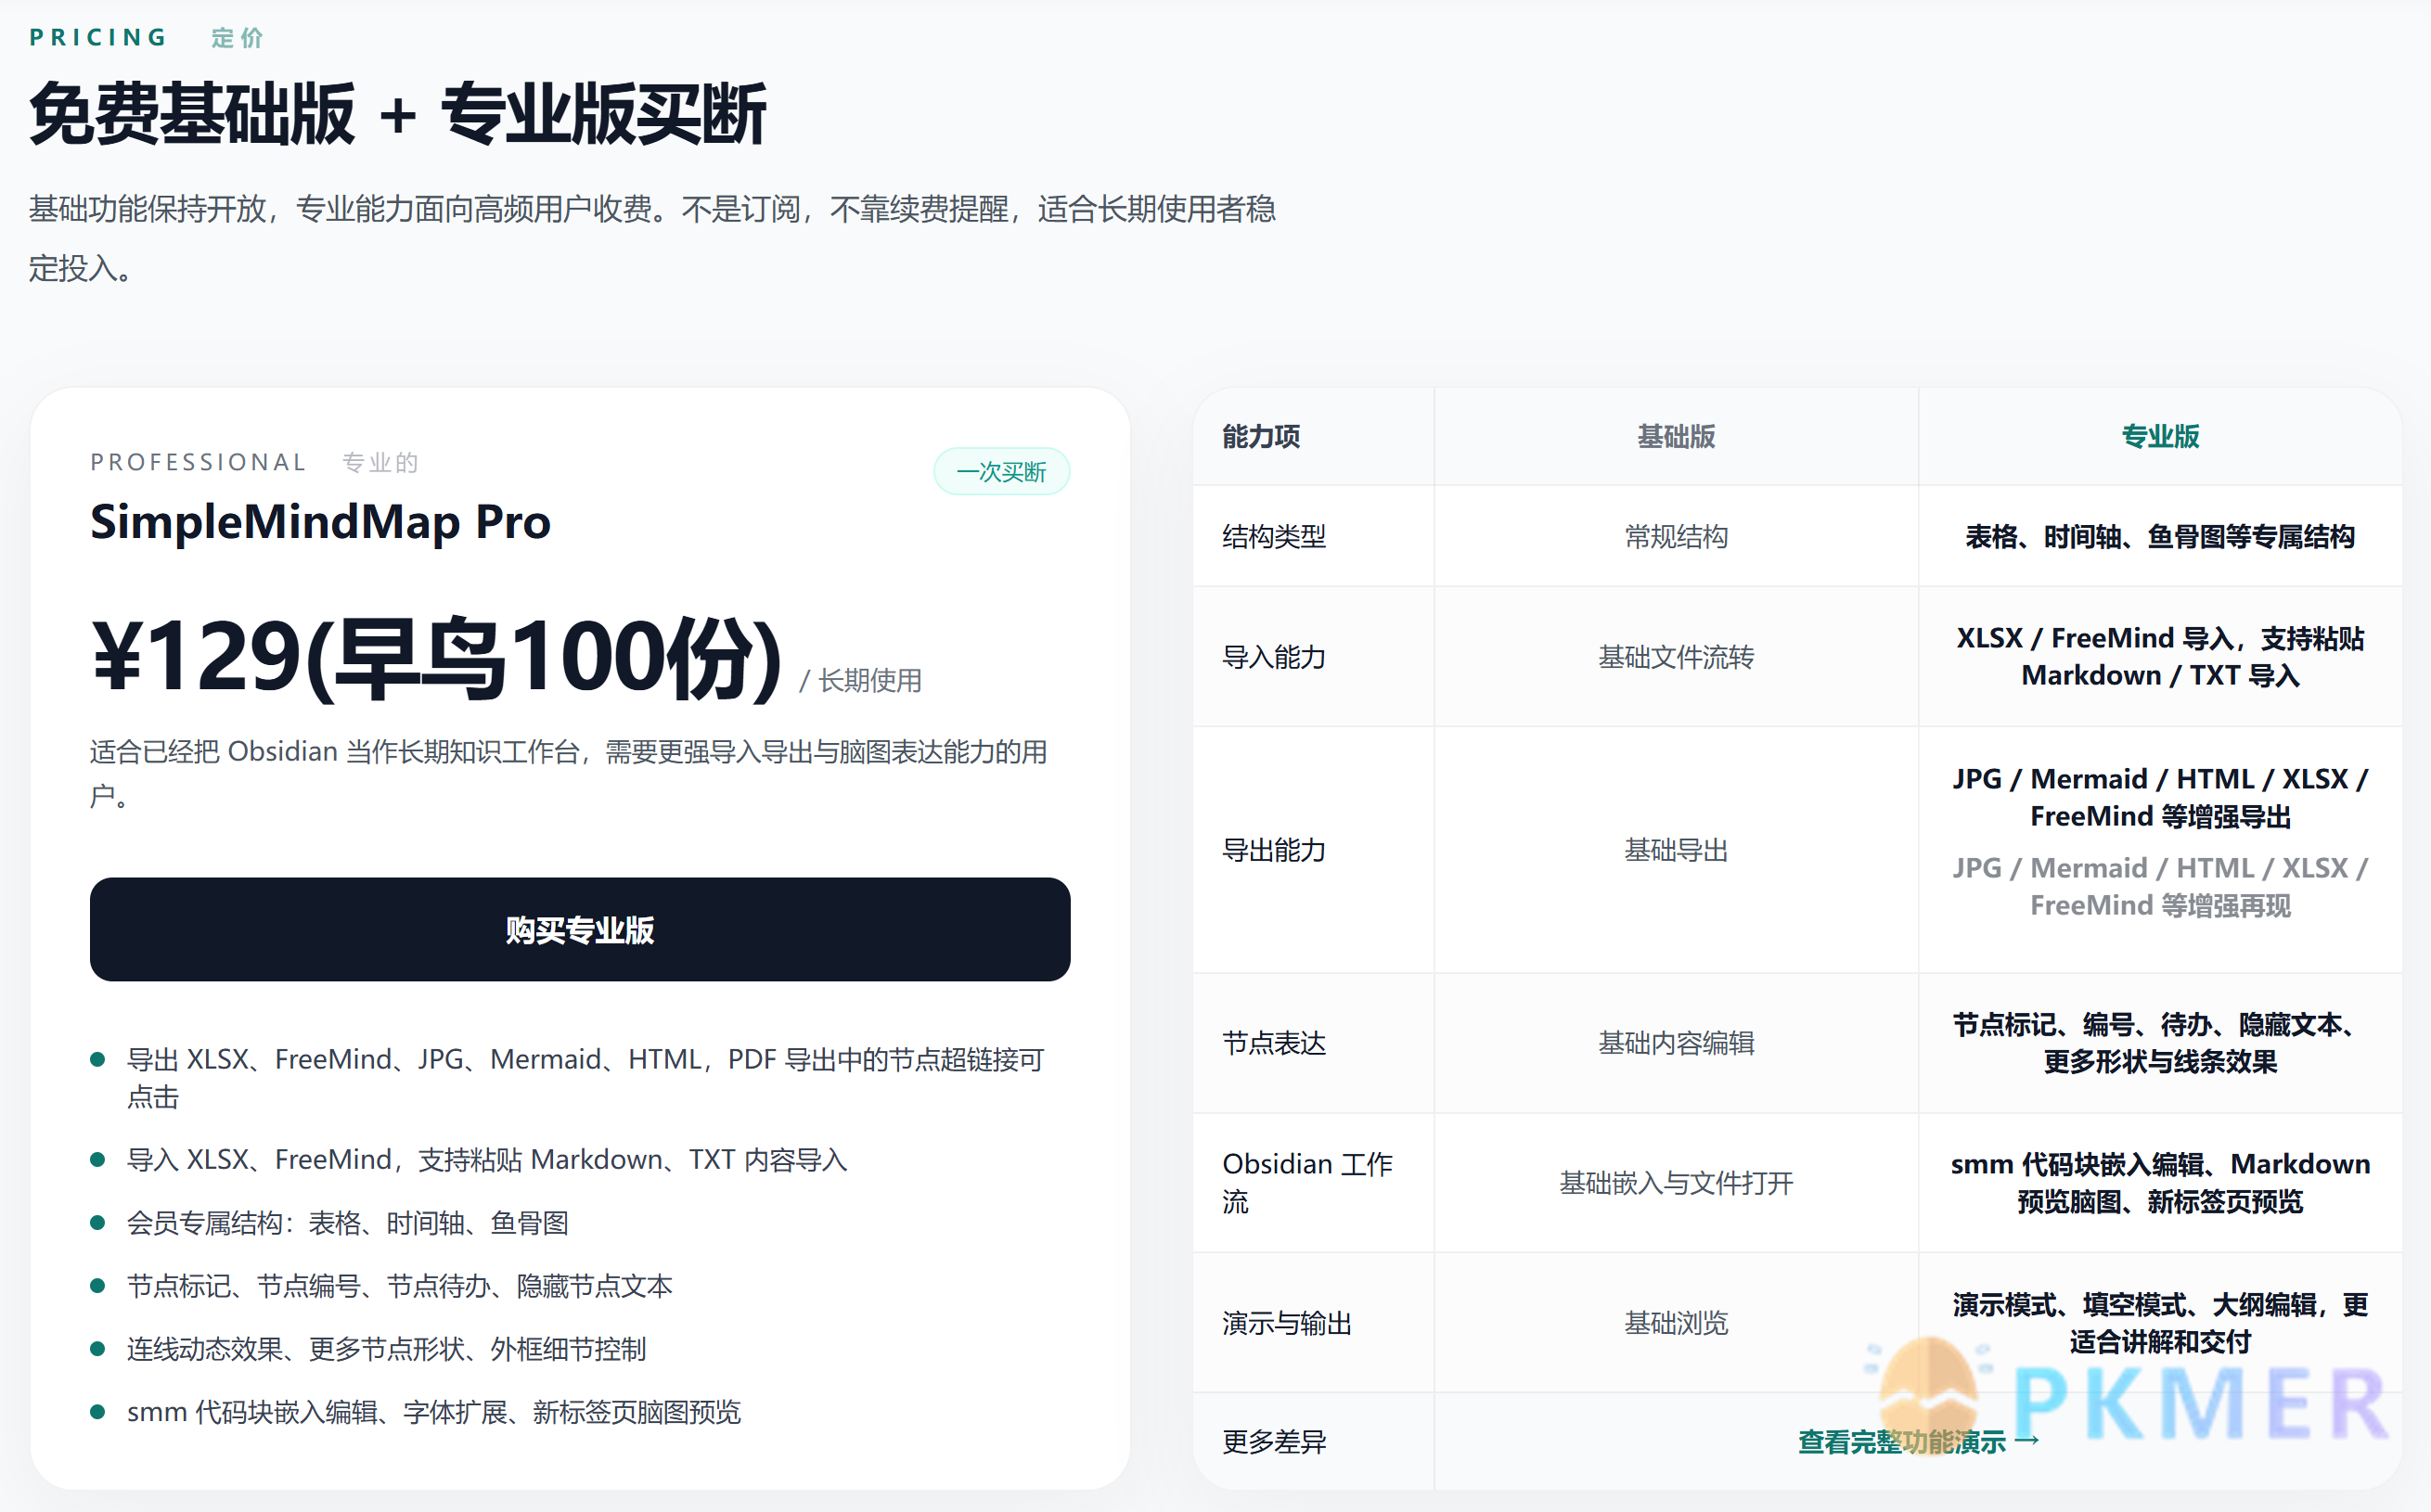Click the PROFESSIONAL label

[198, 462]
